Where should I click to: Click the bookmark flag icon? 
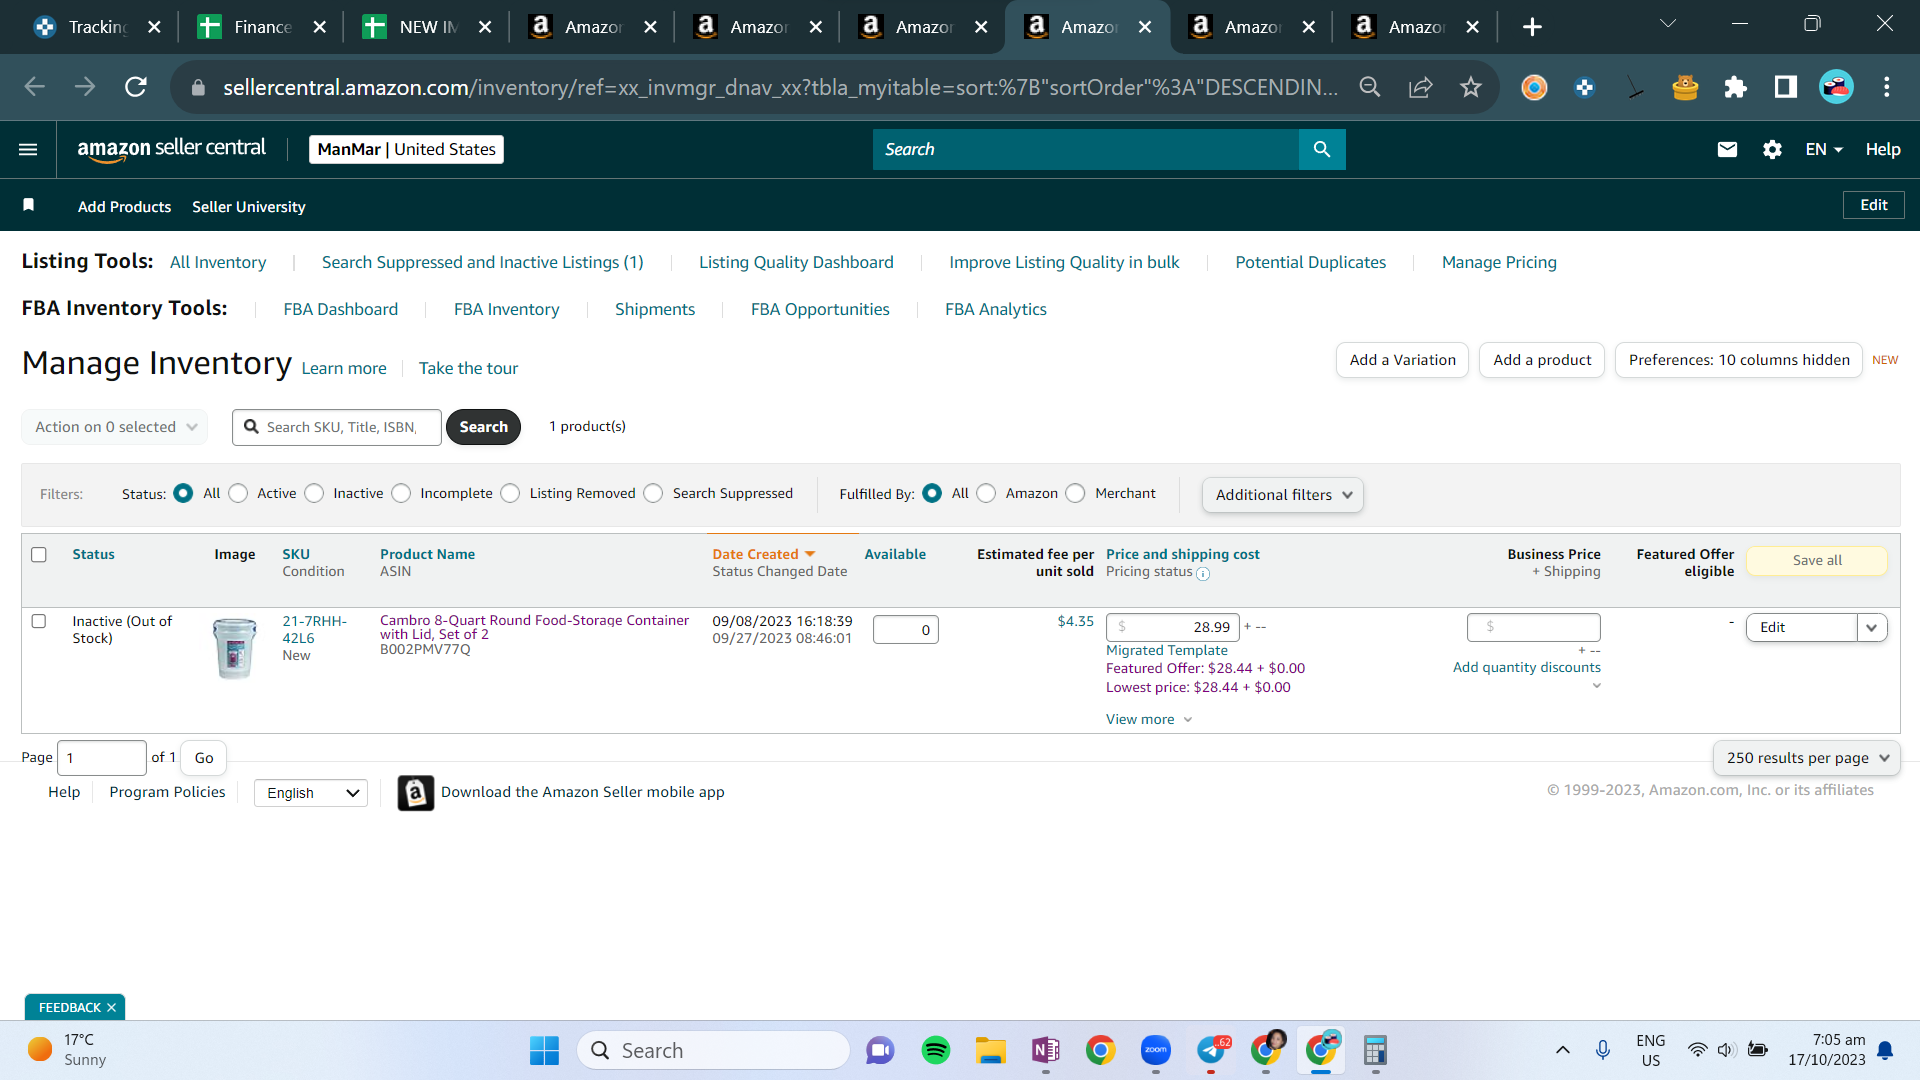pyautogui.click(x=29, y=205)
